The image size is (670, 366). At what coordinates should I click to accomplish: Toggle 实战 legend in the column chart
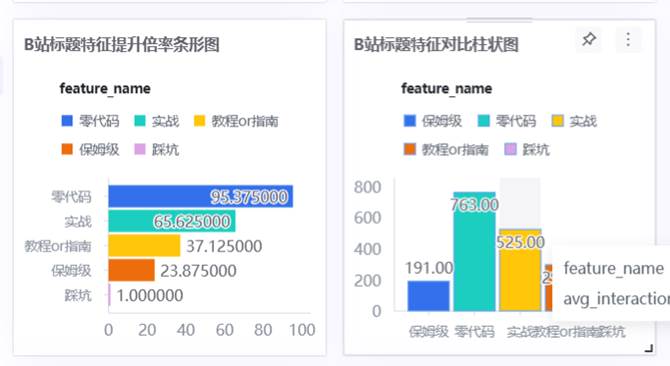(574, 121)
